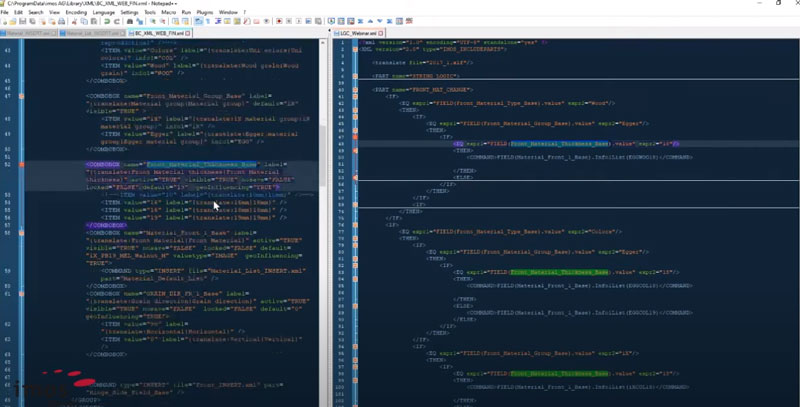The image size is (800, 407).
Task: Open the Plugins menu
Action: [x=205, y=12]
